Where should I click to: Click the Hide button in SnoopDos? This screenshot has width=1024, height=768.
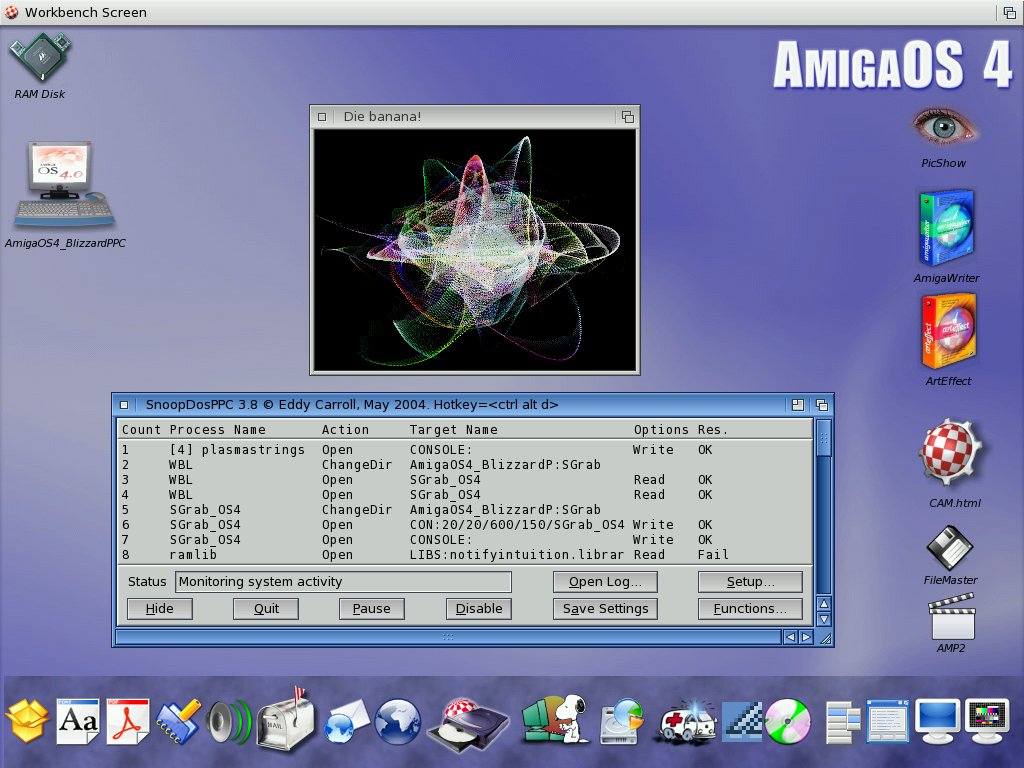point(159,609)
